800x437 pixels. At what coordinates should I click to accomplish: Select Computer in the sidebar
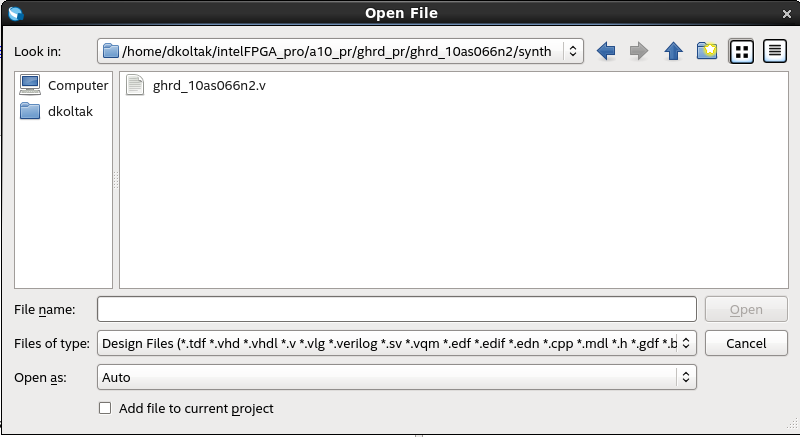[65, 86]
